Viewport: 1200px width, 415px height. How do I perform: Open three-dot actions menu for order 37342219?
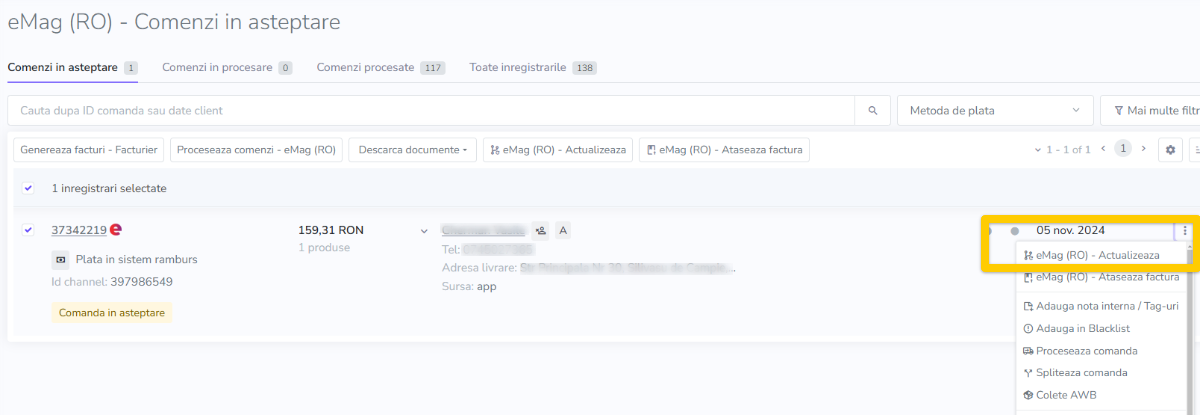pyautogui.click(x=1185, y=231)
